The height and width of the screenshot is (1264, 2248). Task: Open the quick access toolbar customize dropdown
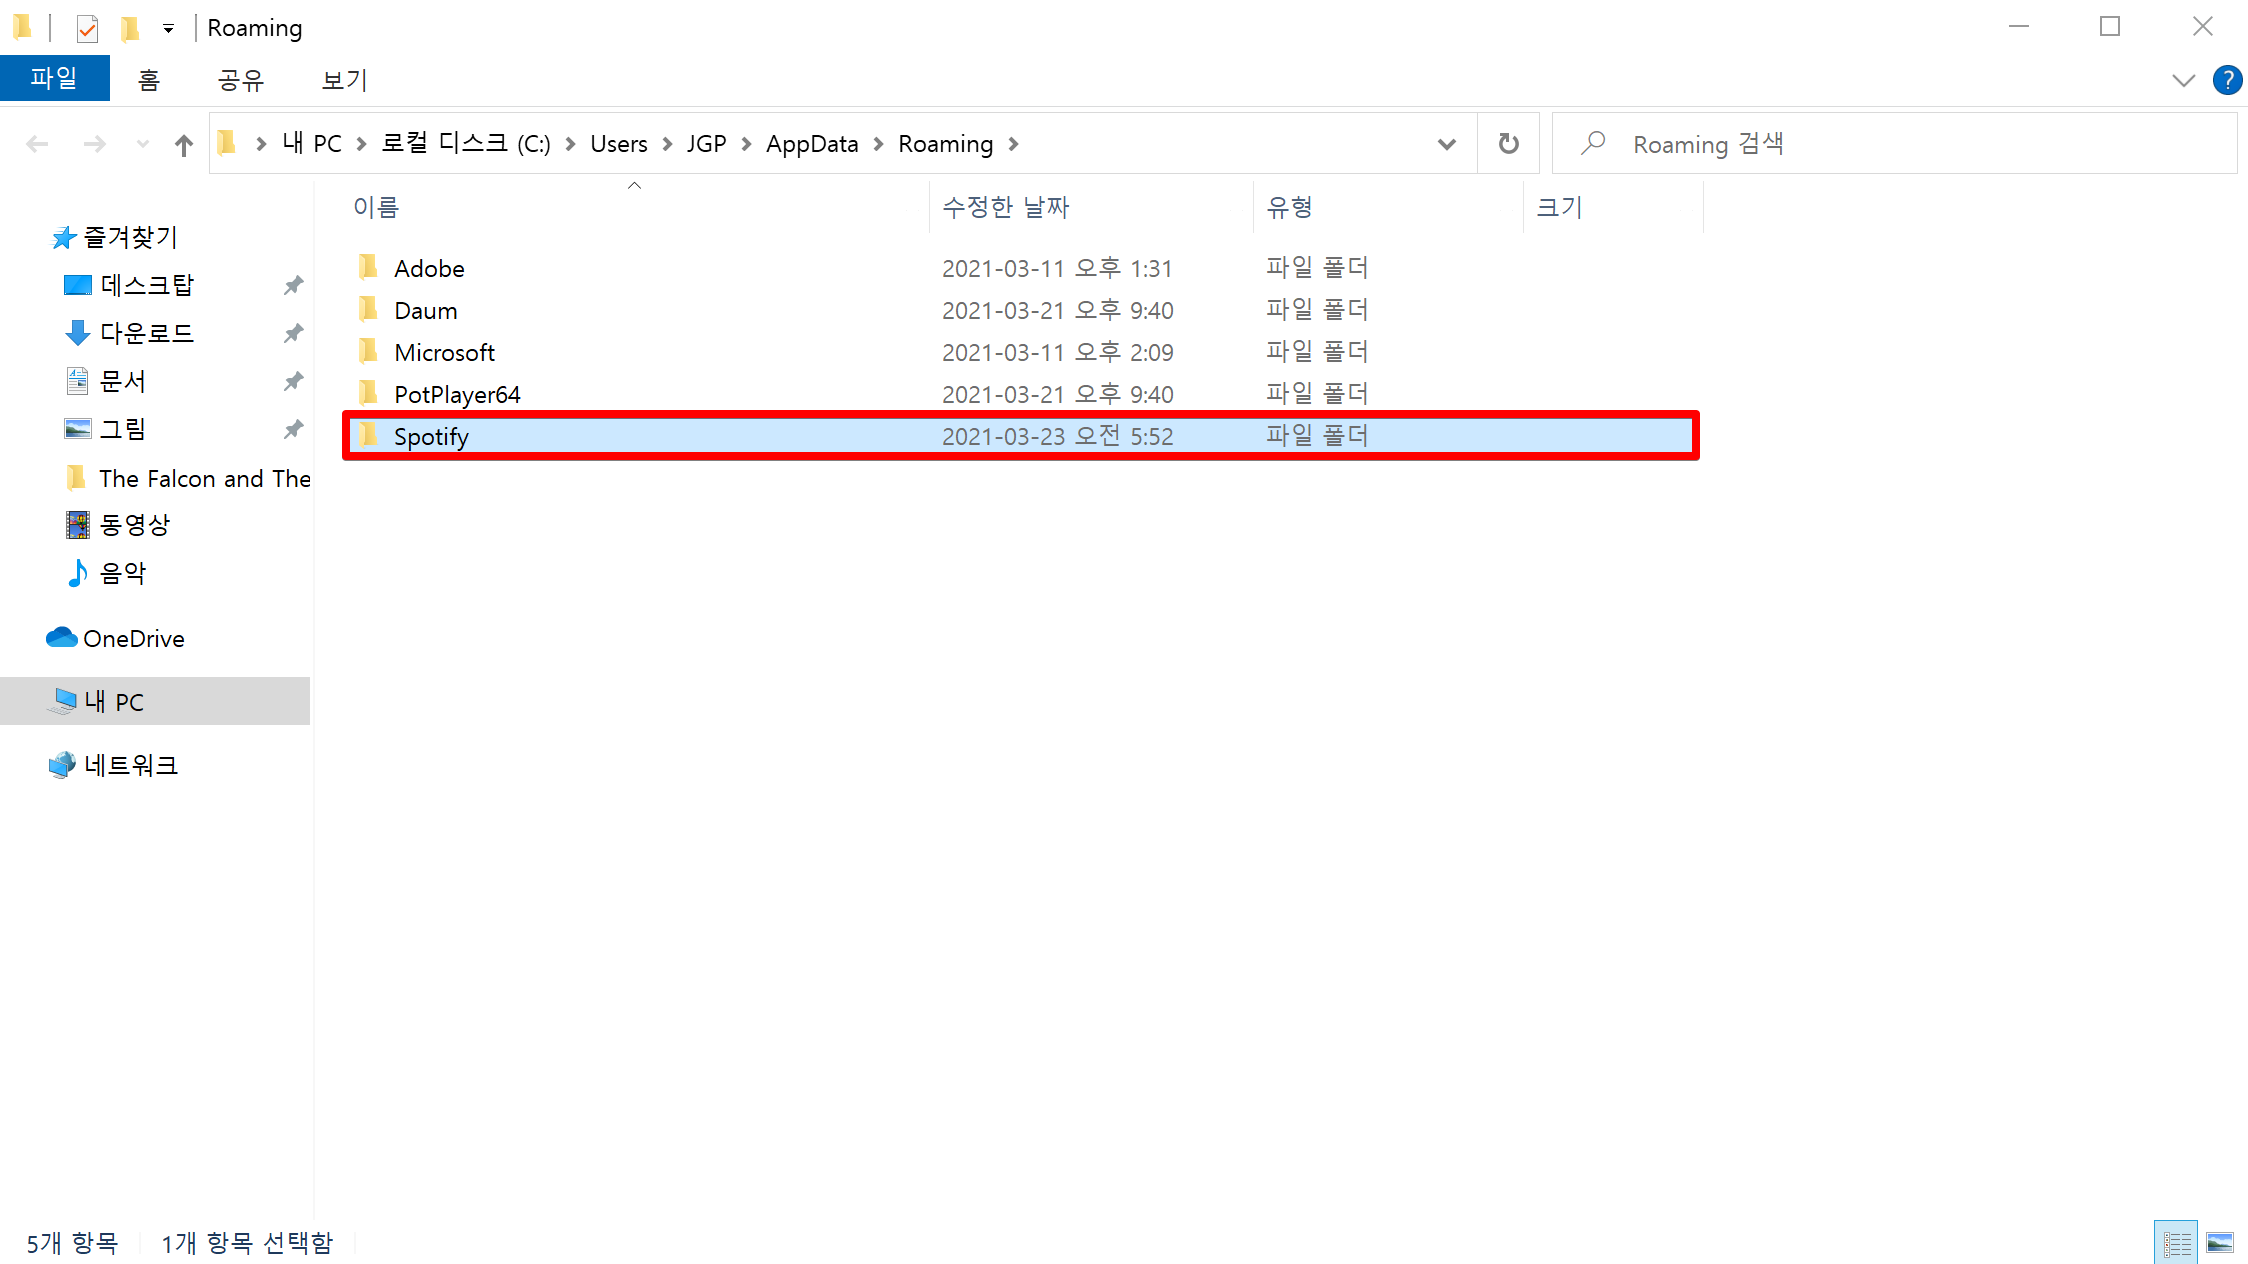[168, 29]
